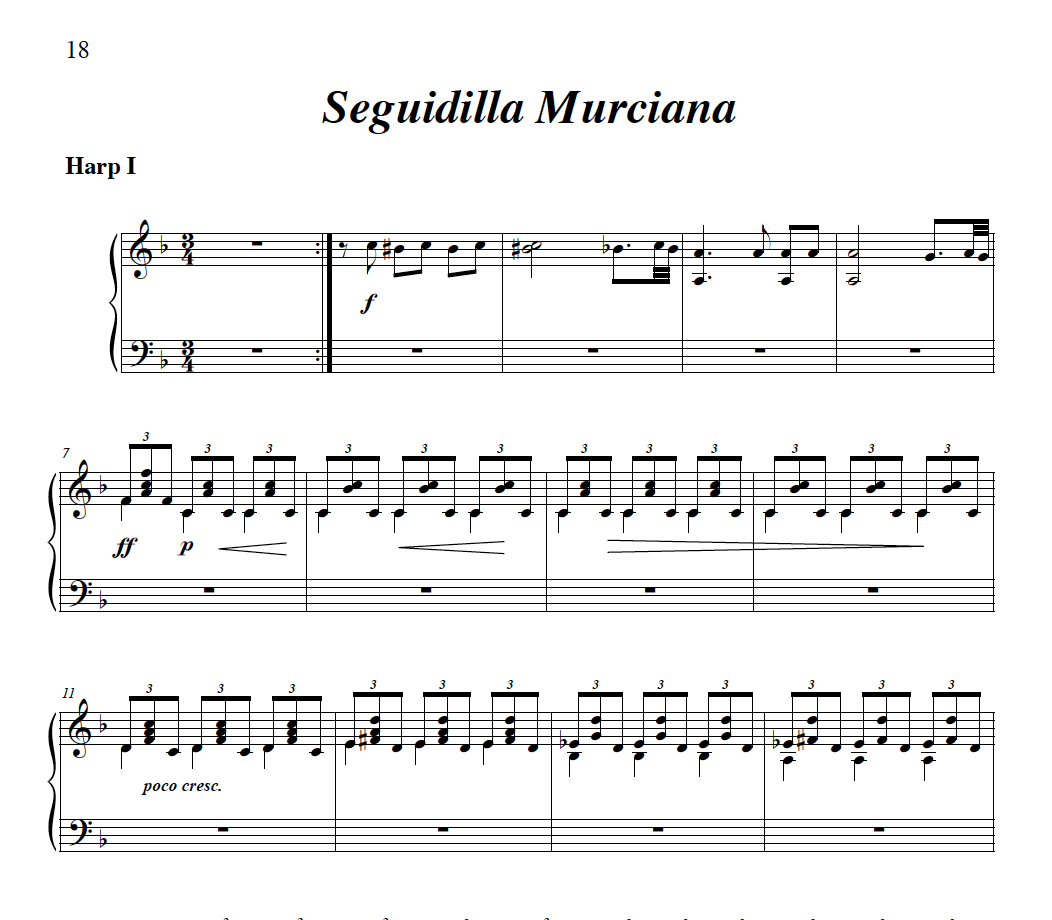Click the B-sharp half note in measure 3
This screenshot has width=1052, height=920.
click(x=526, y=250)
